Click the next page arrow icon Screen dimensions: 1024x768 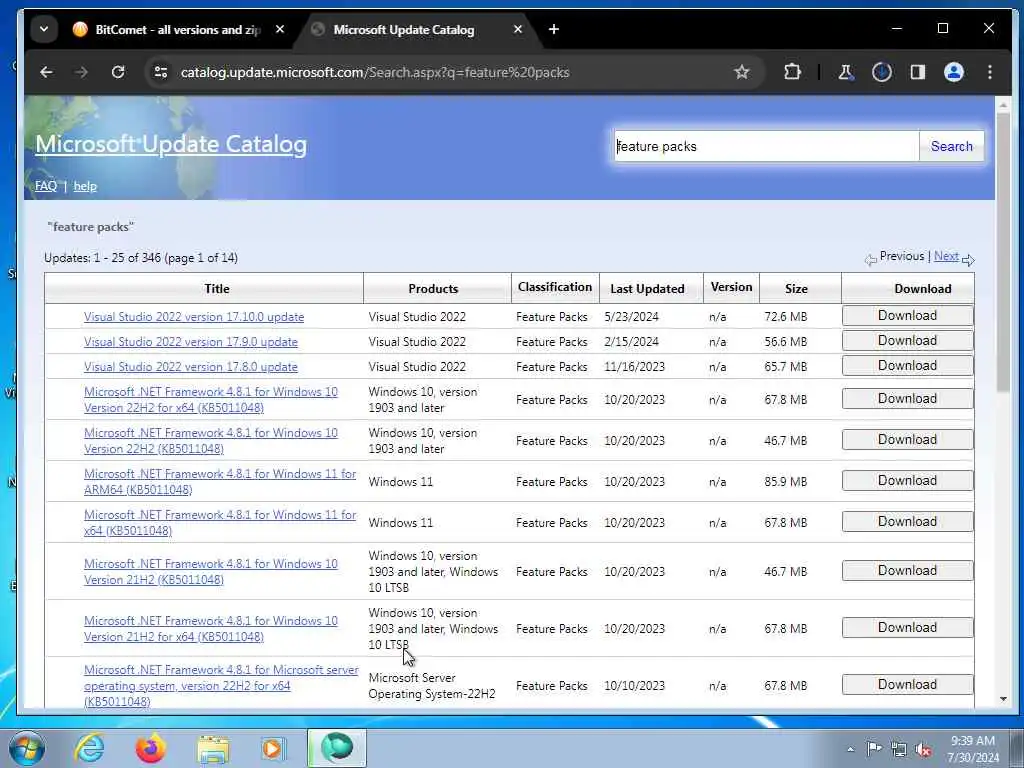point(968,260)
